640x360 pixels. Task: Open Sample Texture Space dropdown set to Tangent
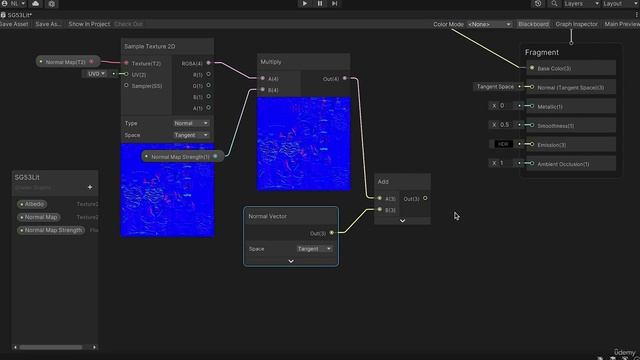click(x=191, y=135)
